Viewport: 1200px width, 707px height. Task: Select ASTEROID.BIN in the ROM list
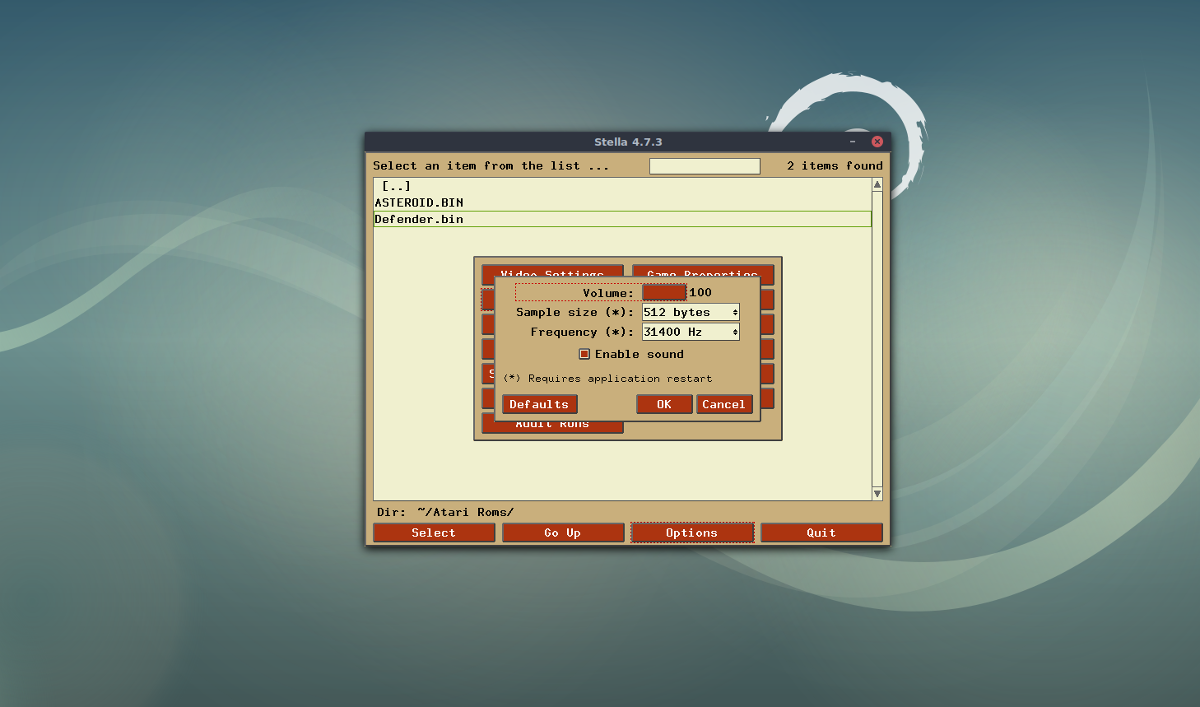click(x=622, y=202)
